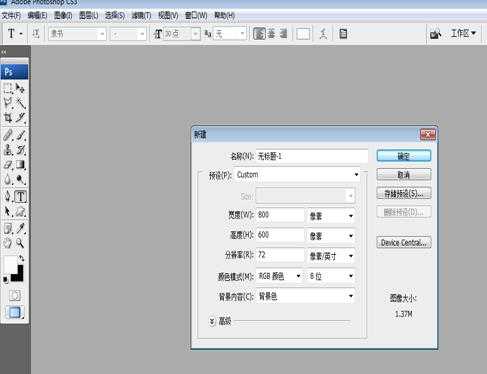Select the Move tool
Viewport: 487px width, 374px height.
20,88
